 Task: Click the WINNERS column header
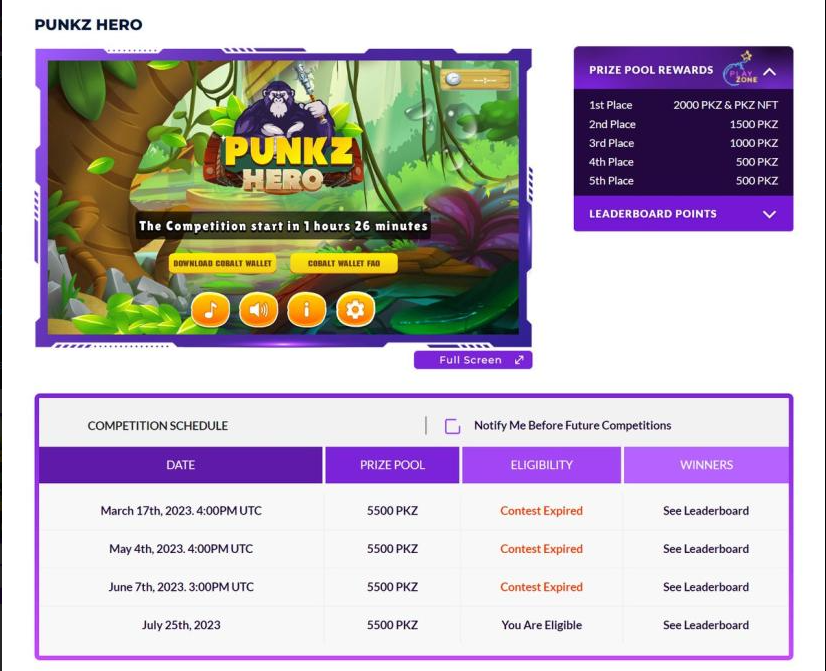coord(706,465)
